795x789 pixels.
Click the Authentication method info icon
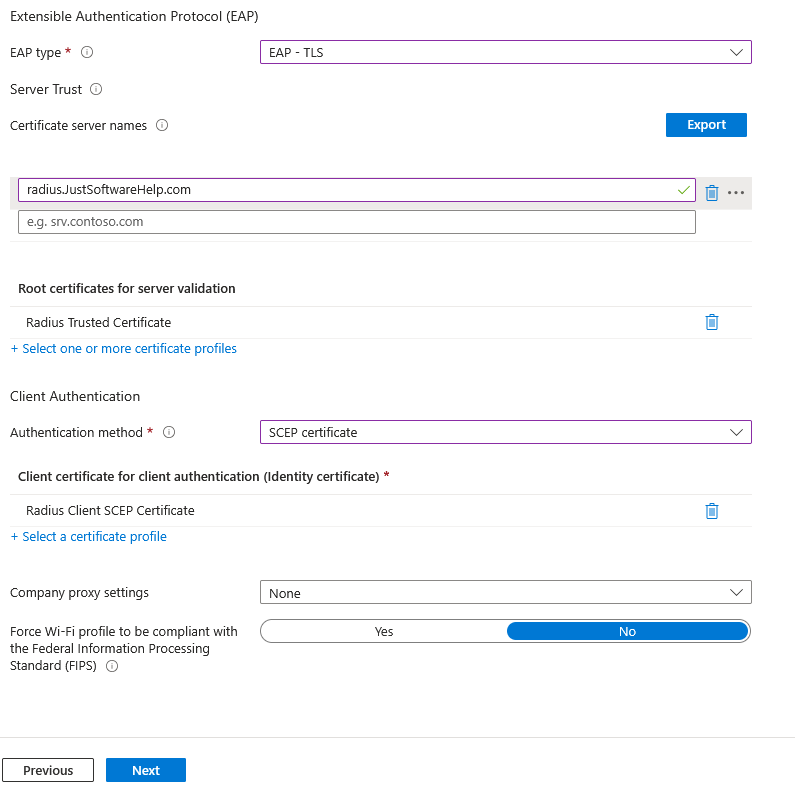(169, 432)
